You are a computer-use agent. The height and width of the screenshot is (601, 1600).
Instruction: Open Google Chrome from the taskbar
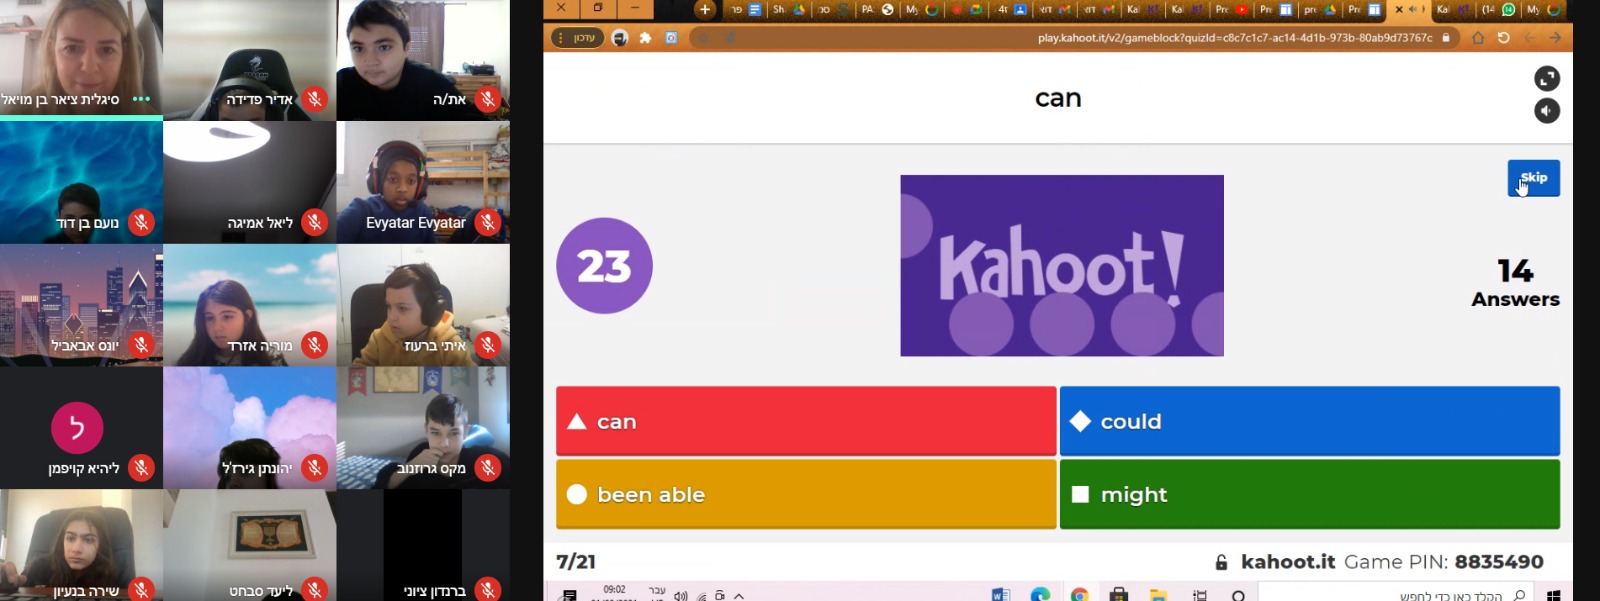point(1078,595)
